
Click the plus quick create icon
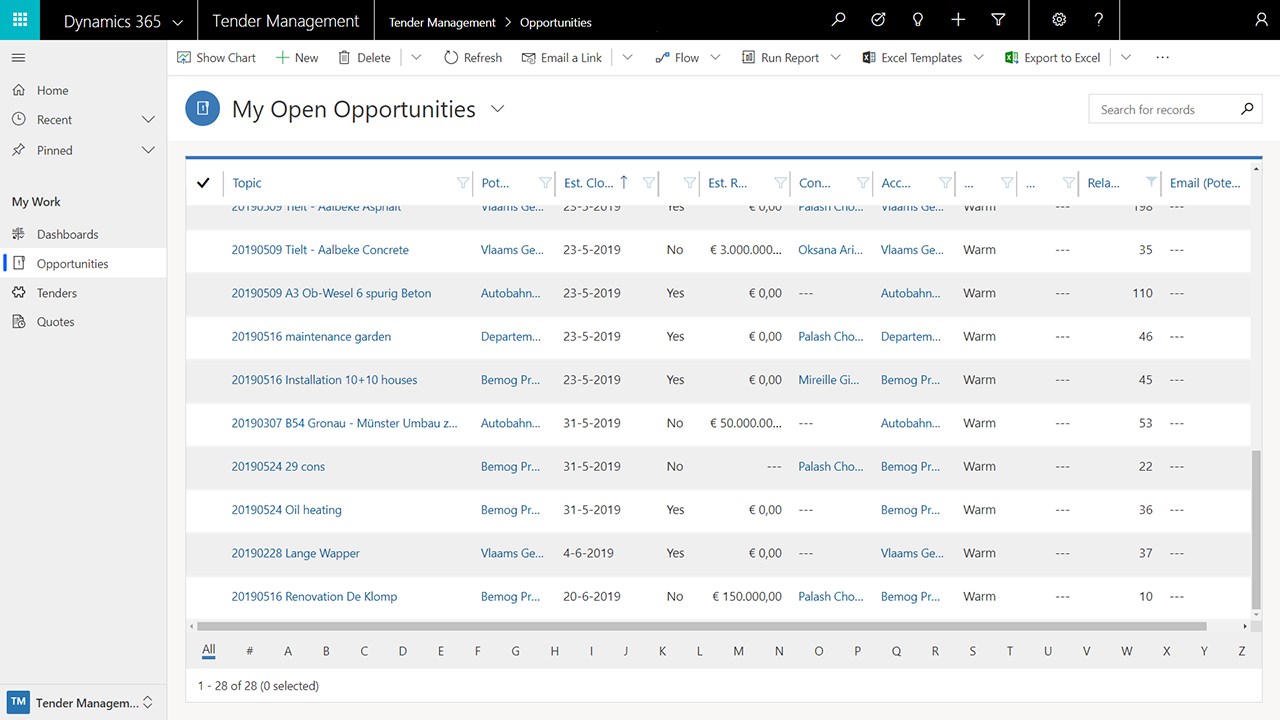958,20
